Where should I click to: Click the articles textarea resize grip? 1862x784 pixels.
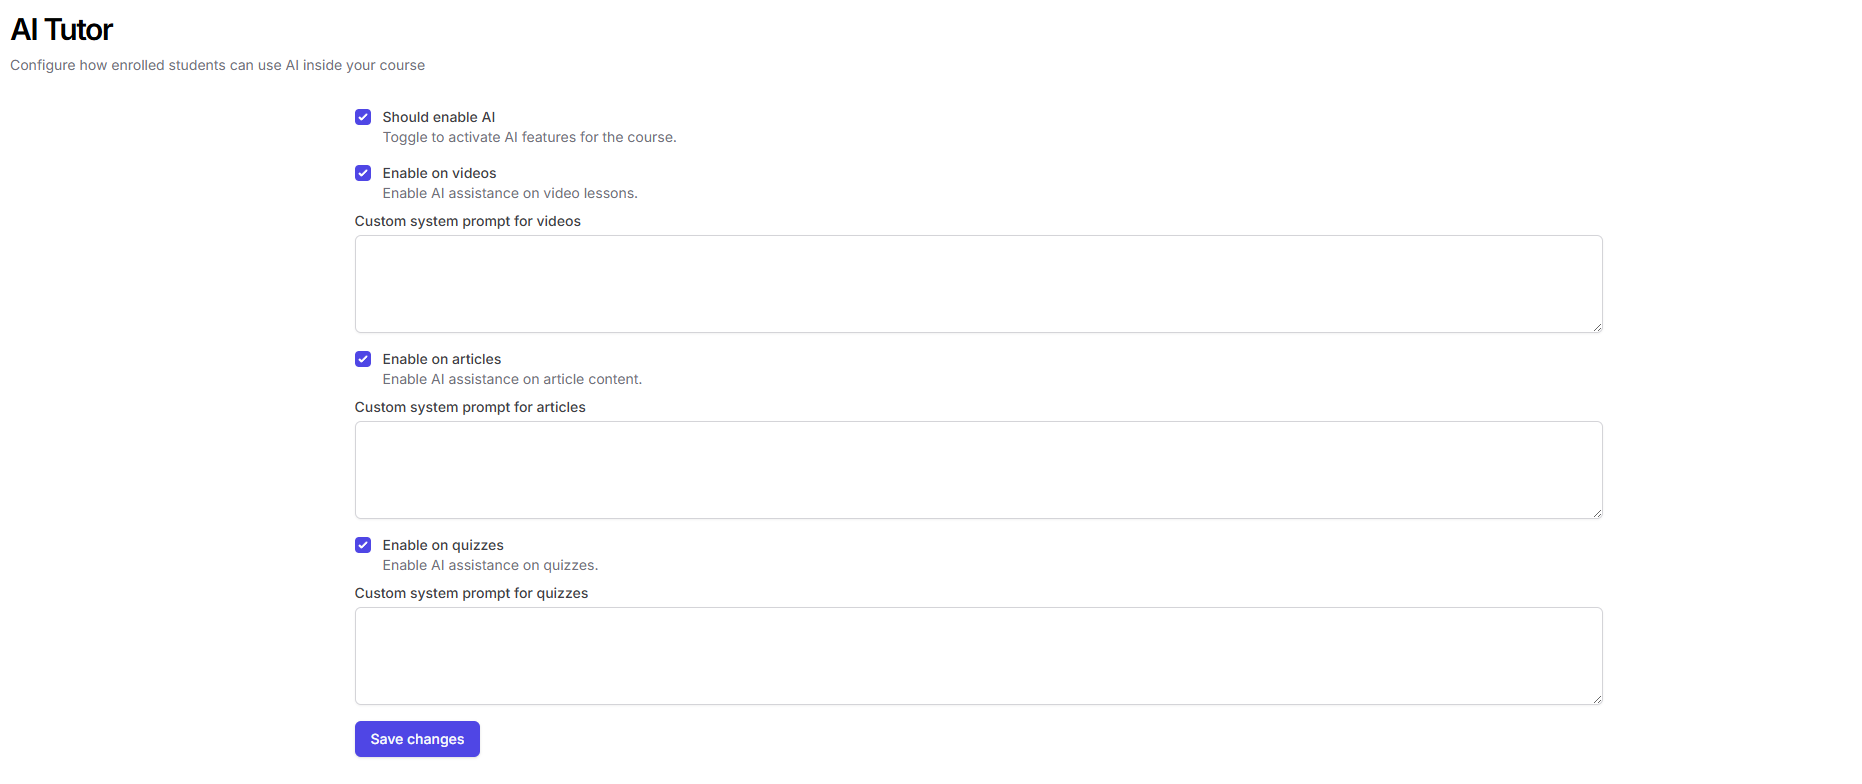click(1597, 513)
